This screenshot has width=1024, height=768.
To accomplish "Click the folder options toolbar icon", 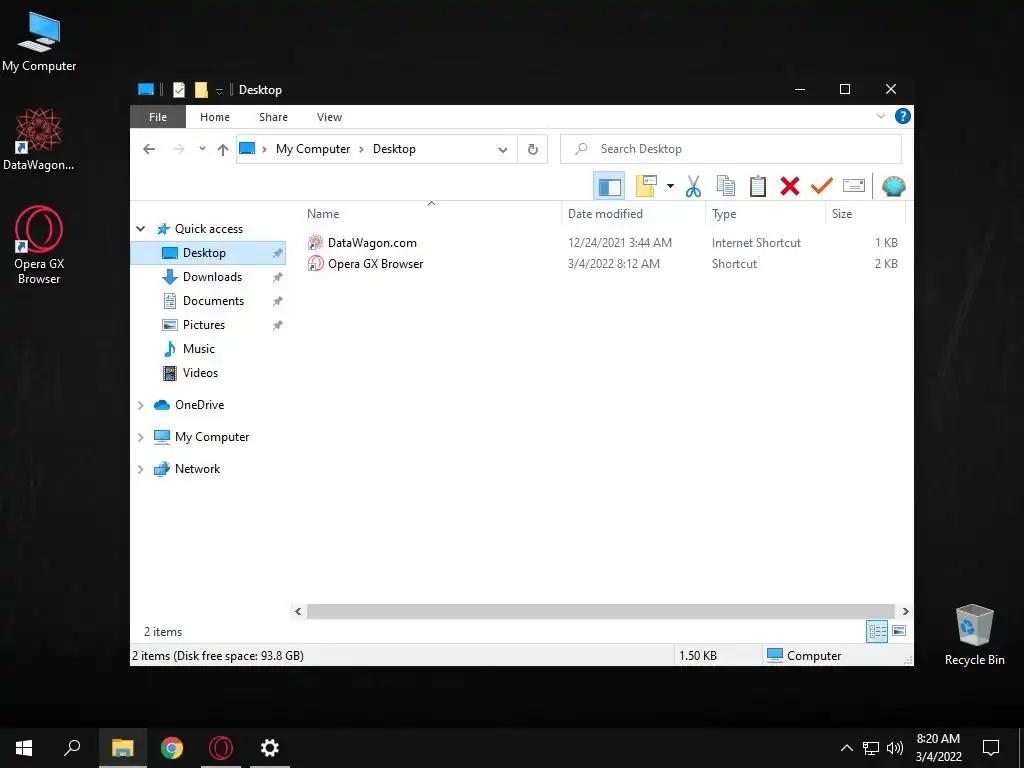I will pyautogui.click(x=646, y=187).
